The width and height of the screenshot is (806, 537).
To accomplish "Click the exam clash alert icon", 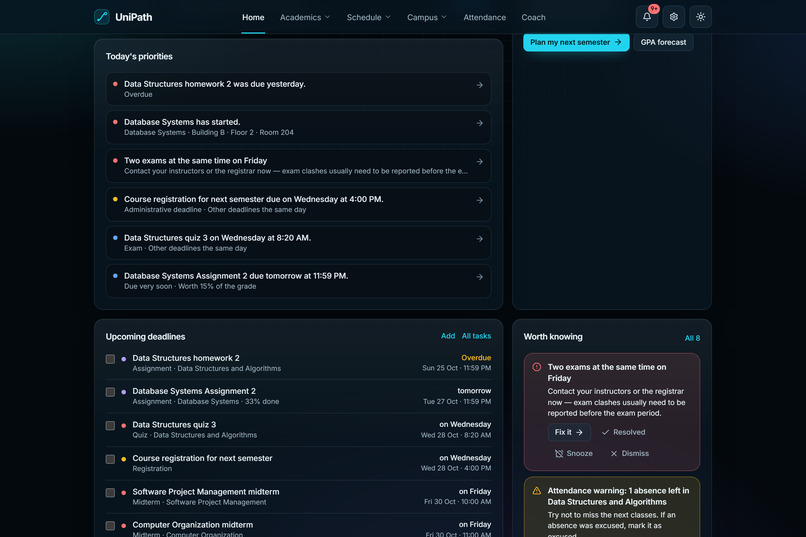I will pos(537,367).
